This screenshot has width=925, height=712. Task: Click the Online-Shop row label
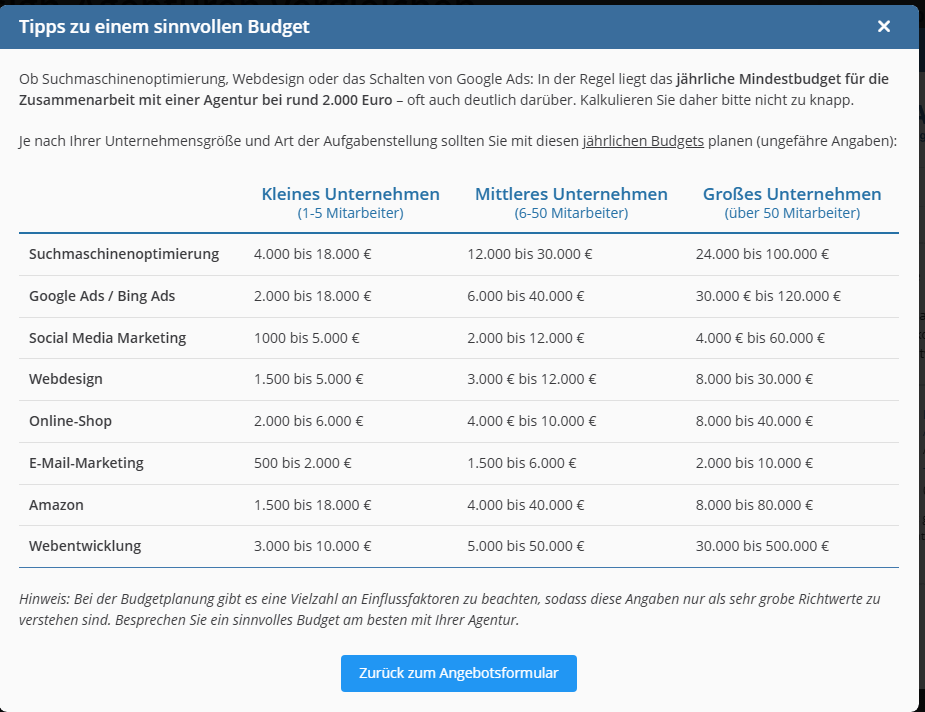point(70,421)
